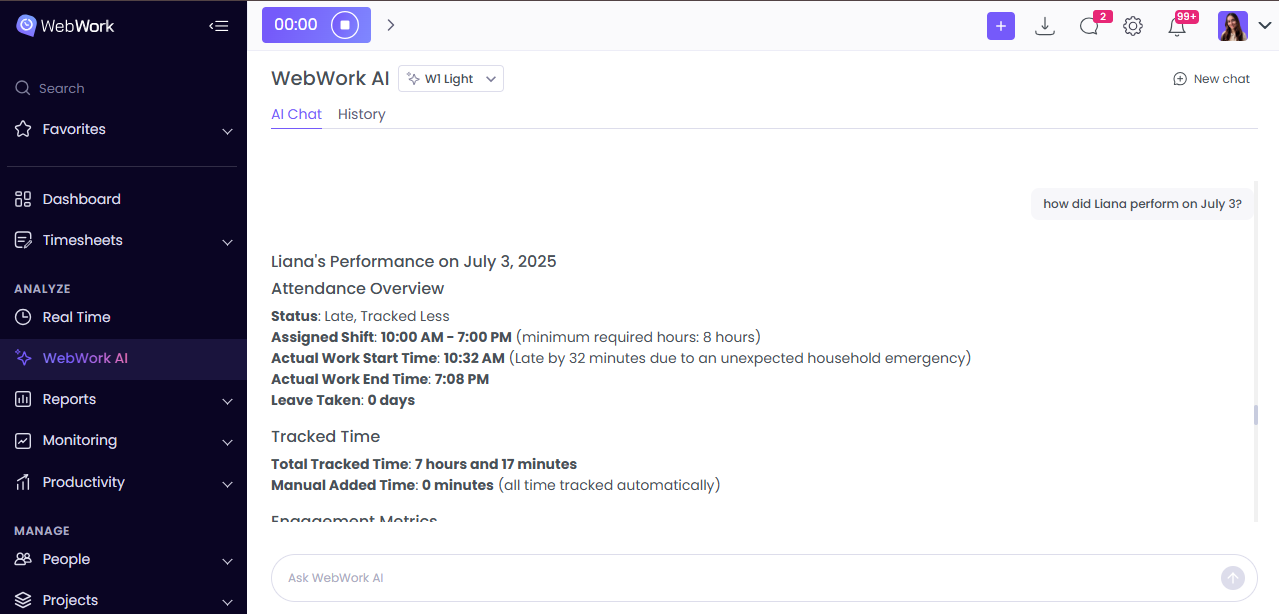Screen dimensions: 1279x614
Task: Open the chat messages icon showing 2 unread
Action: 1089,25
